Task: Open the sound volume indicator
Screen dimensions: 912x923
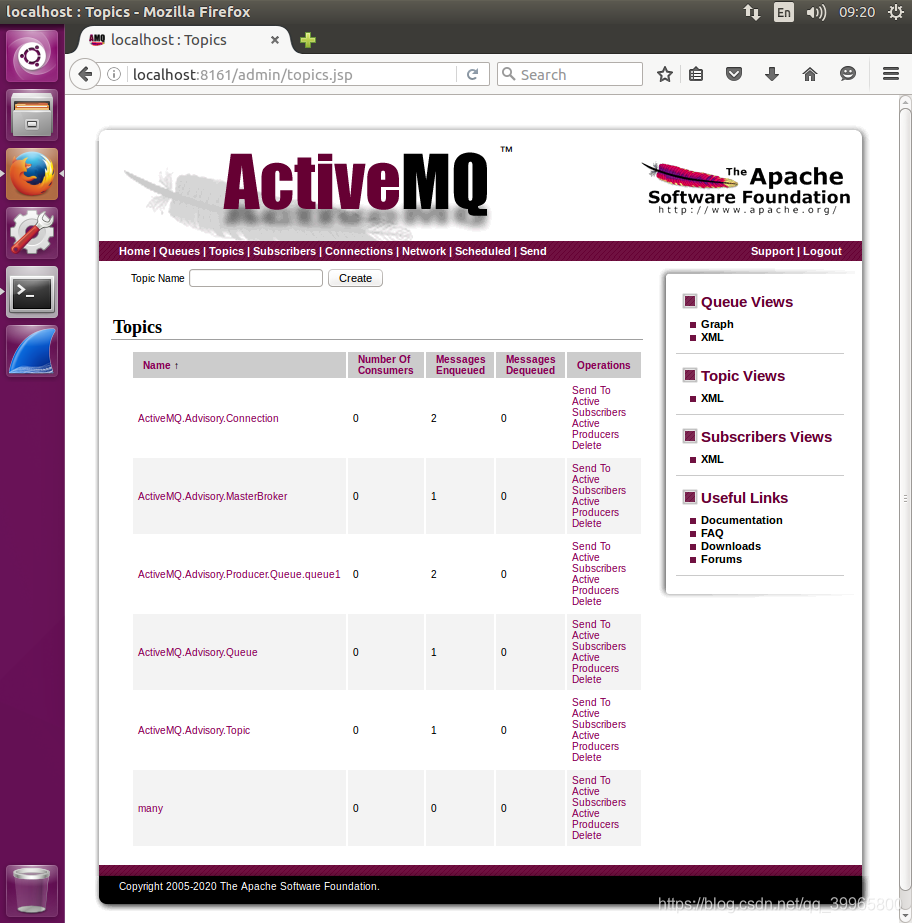Action: coord(816,12)
